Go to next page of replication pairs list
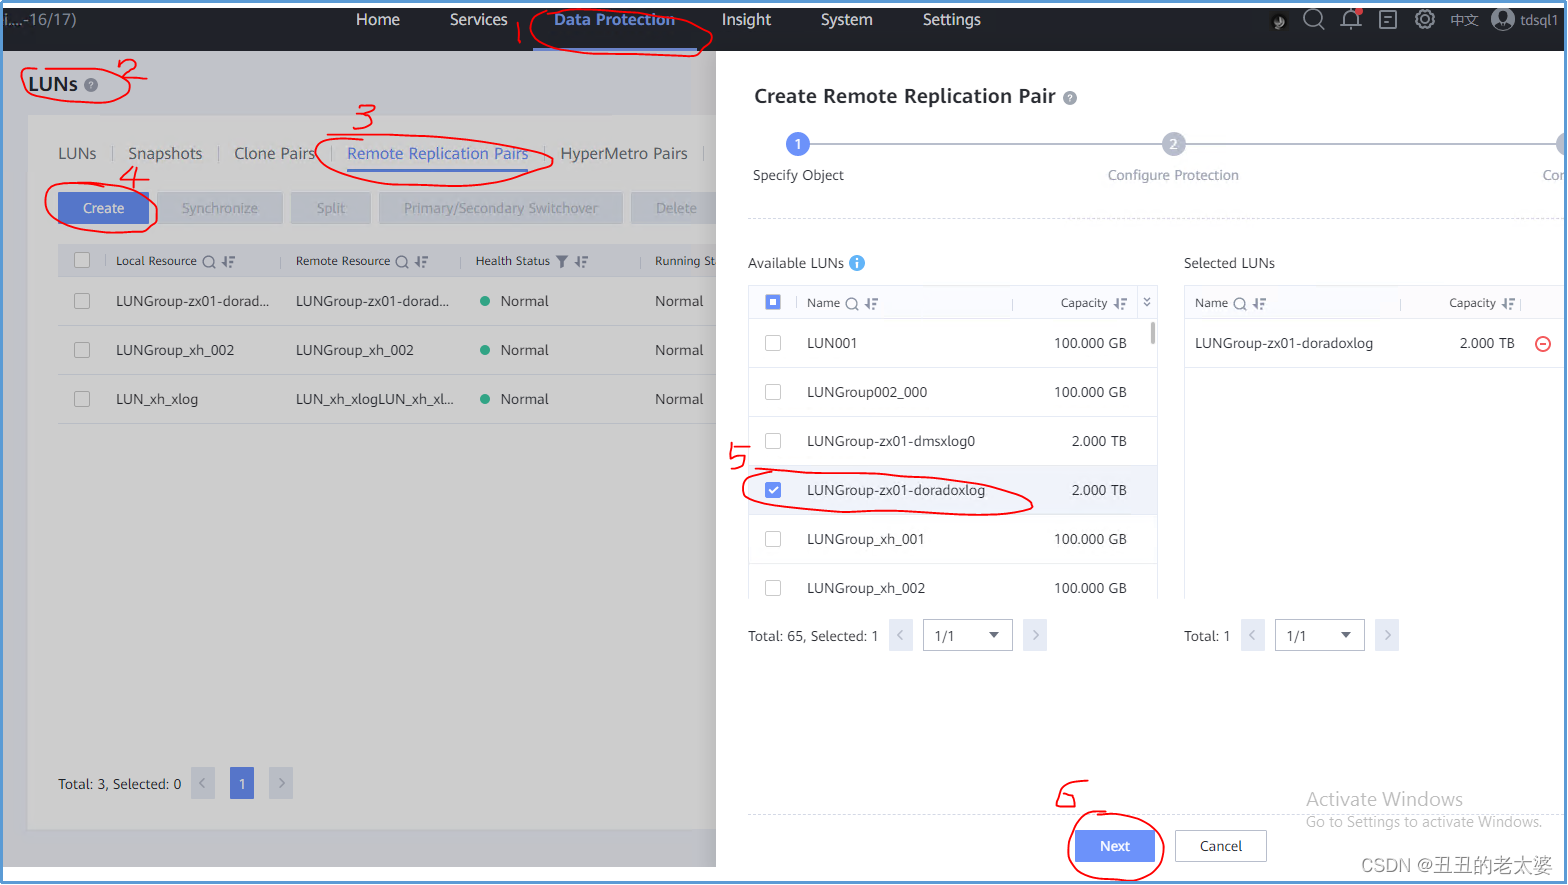This screenshot has height=885, width=1568. [x=281, y=783]
